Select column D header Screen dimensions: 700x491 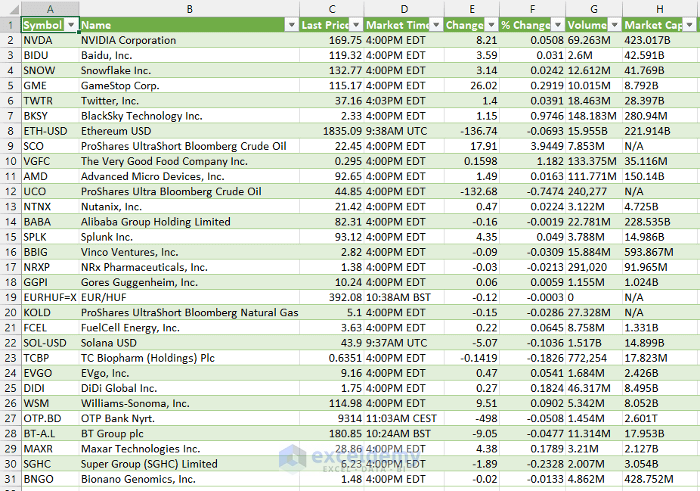[404, 9]
